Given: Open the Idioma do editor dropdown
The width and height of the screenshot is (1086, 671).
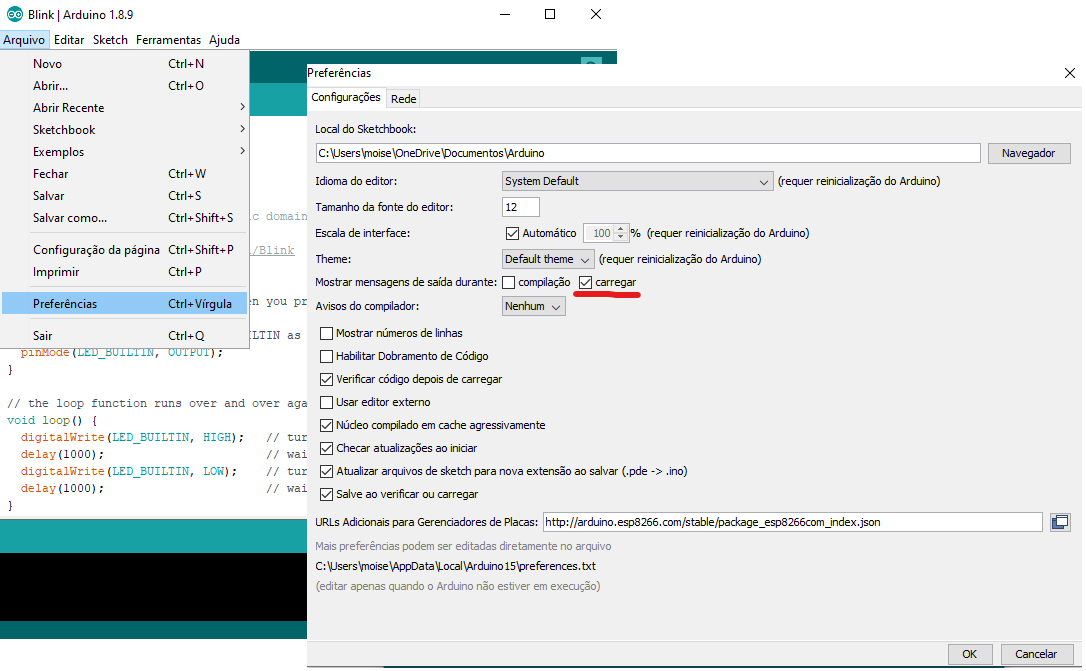Looking at the screenshot, I should [x=637, y=181].
